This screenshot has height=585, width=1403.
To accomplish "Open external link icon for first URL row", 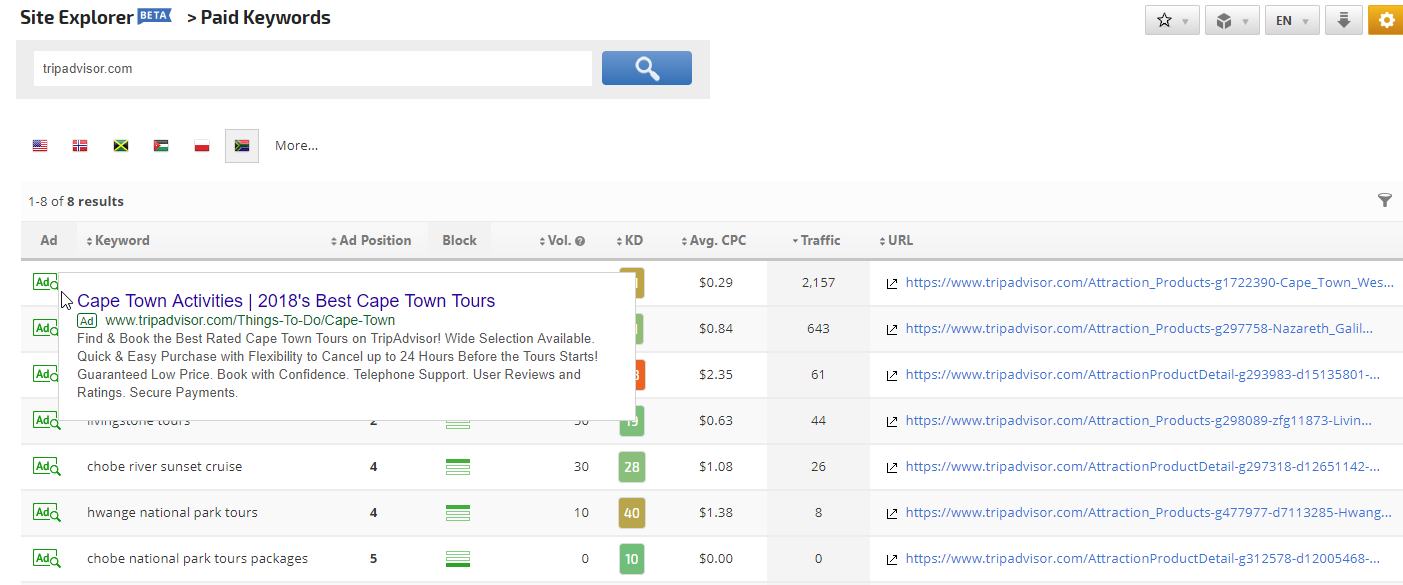I will click(892, 284).
